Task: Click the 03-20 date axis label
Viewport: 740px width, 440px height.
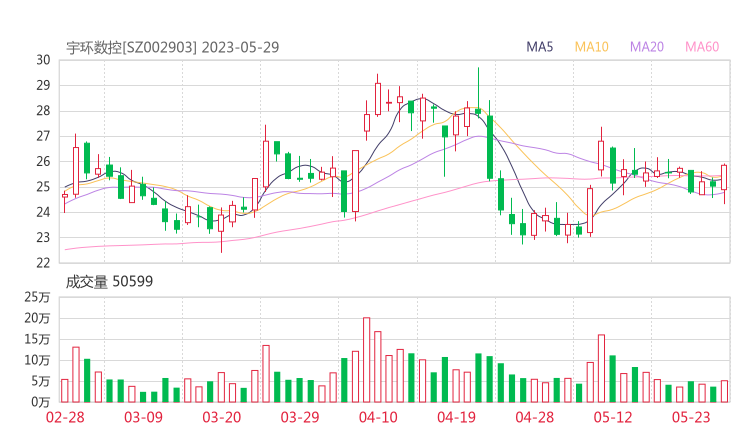Action: [221, 417]
